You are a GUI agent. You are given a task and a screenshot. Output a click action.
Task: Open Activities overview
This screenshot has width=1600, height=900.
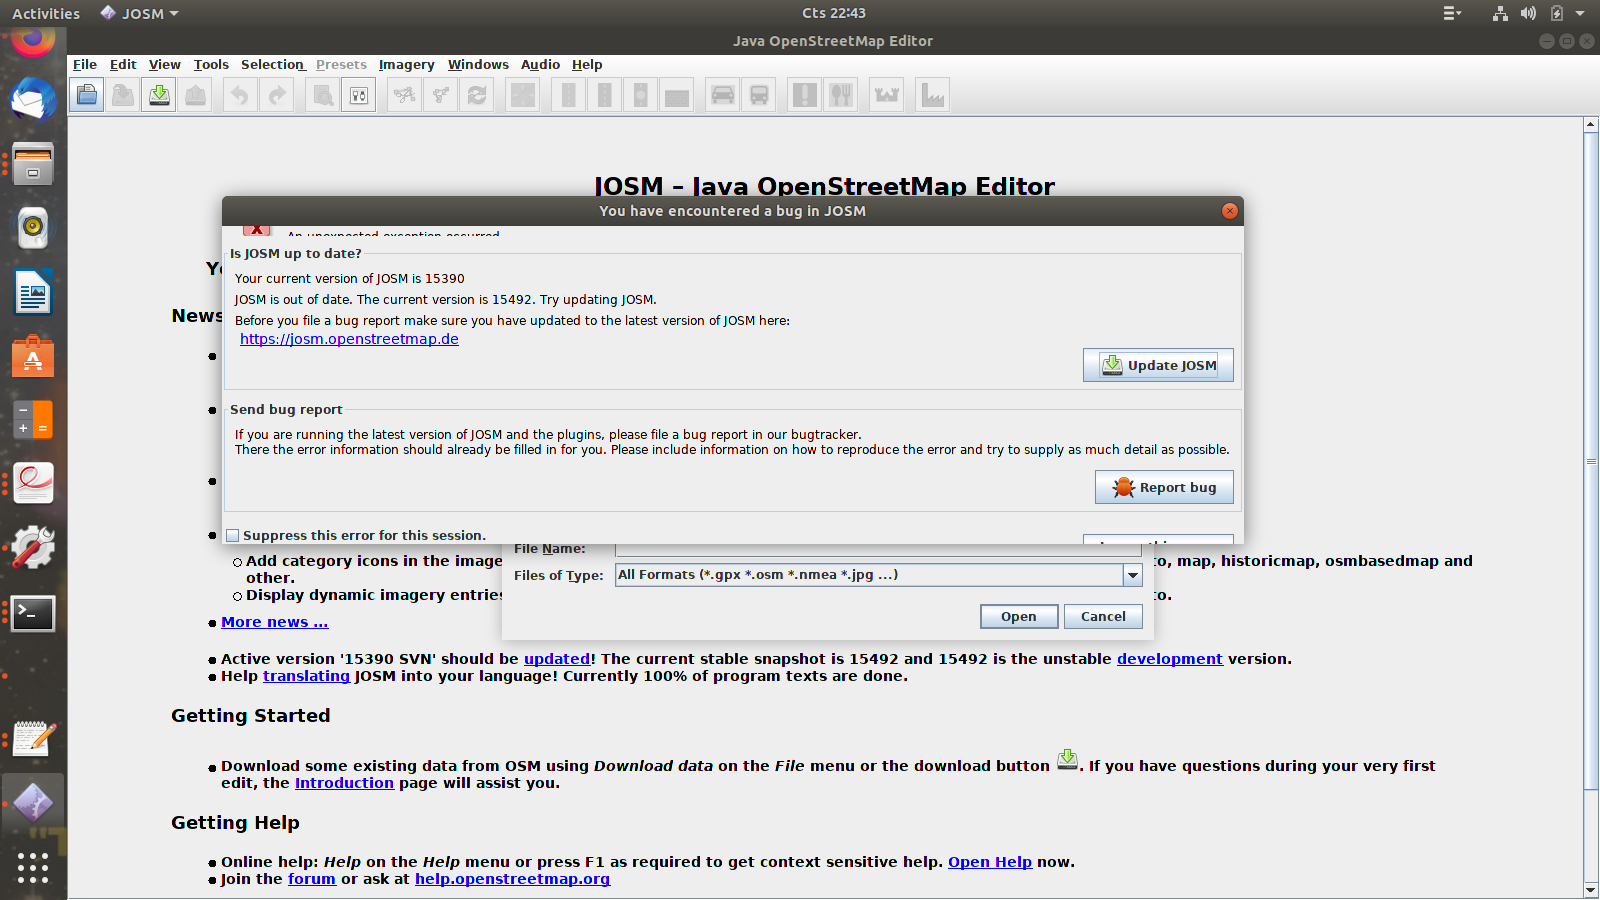click(46, 13)
